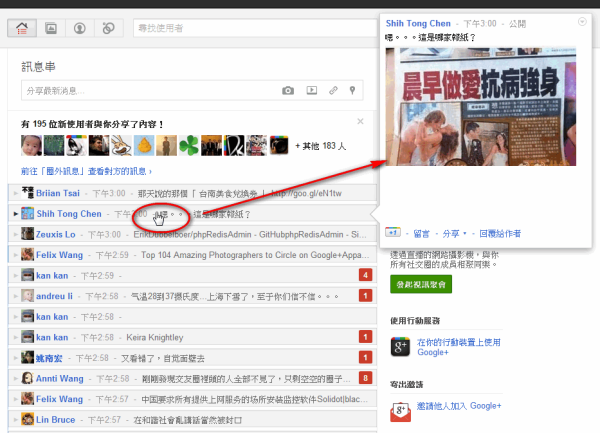Dismiss the 195 new users notice

[x=360, y=121]
